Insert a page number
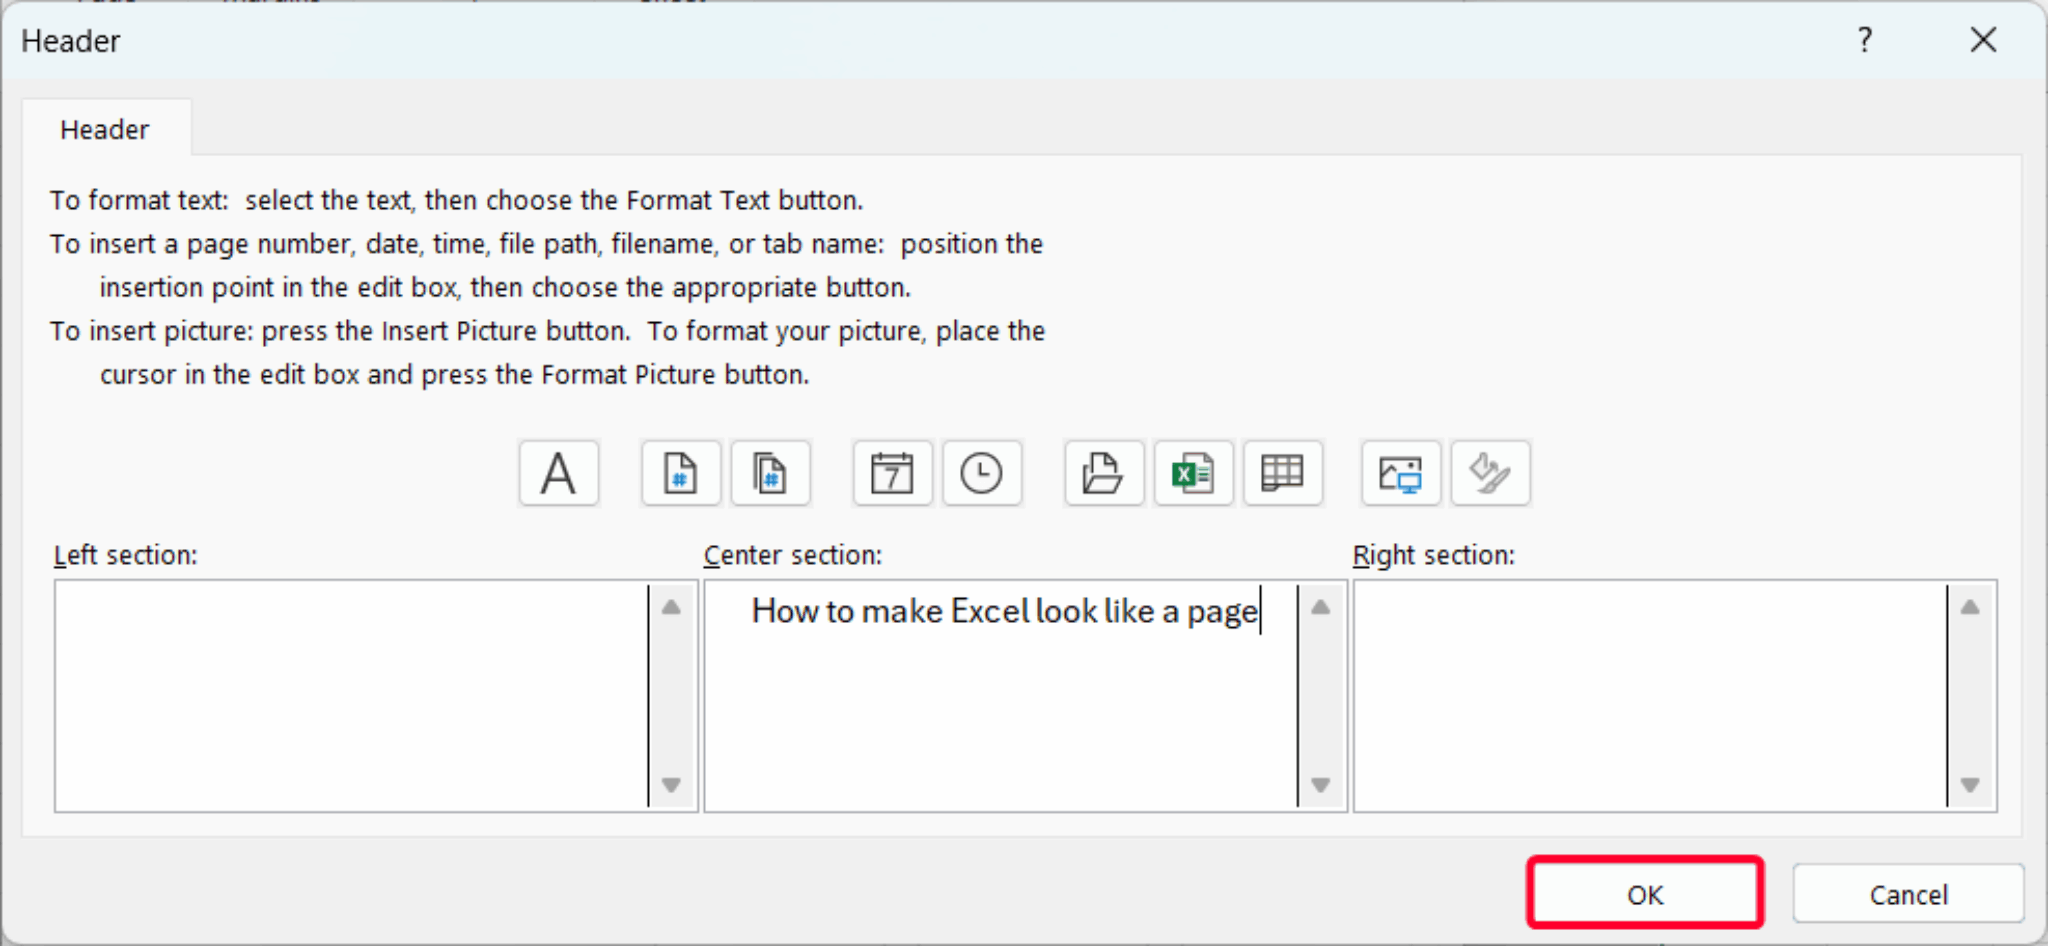This screenshot has height=946, width=2048. [x=680, y=473]
